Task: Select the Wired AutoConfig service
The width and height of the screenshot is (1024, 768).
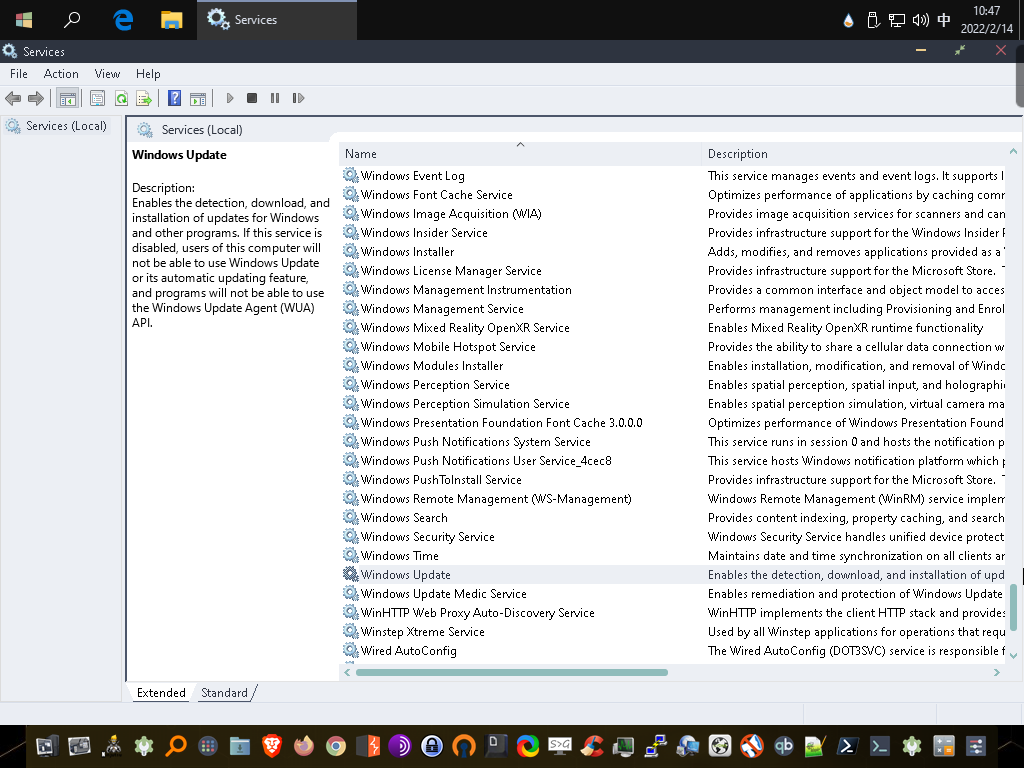Action: (x=673, y=650)
